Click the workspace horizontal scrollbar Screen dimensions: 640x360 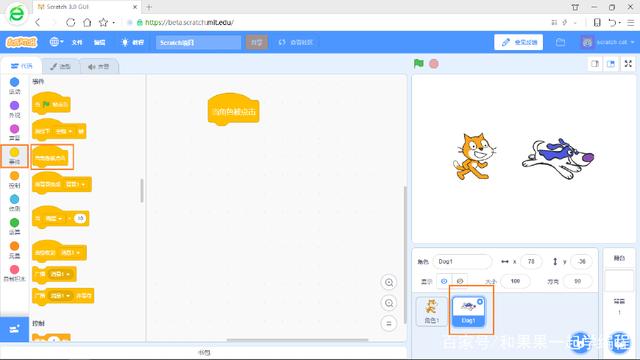pos(298,339)
